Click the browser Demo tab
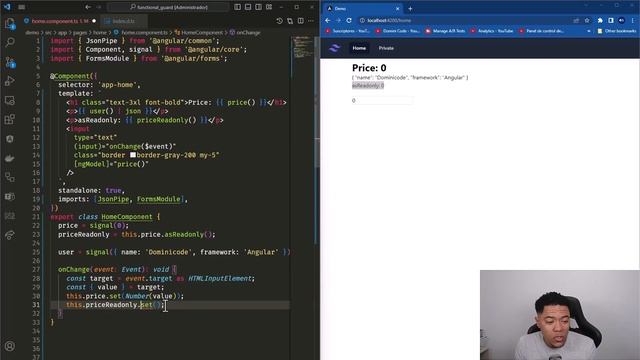This screenshot has height=360, width=640. pos(363,8)
